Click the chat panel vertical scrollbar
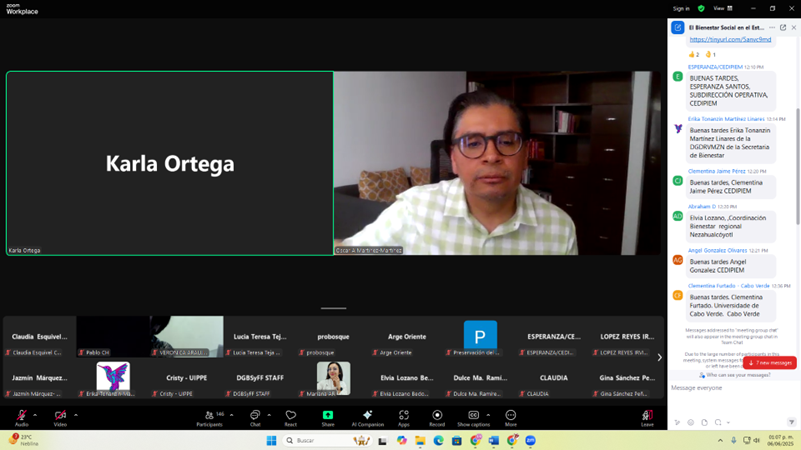This screenshot has width=801, height=450. point(798,166)
